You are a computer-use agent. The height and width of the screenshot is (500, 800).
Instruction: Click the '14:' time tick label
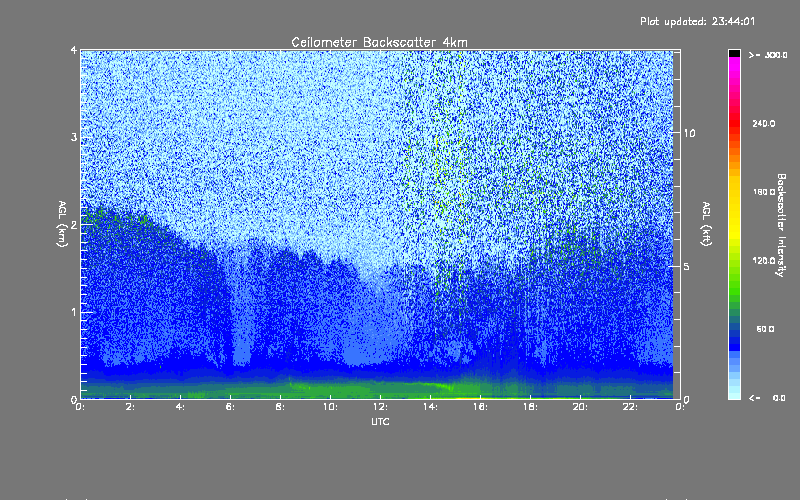click(x=430, y=407)
